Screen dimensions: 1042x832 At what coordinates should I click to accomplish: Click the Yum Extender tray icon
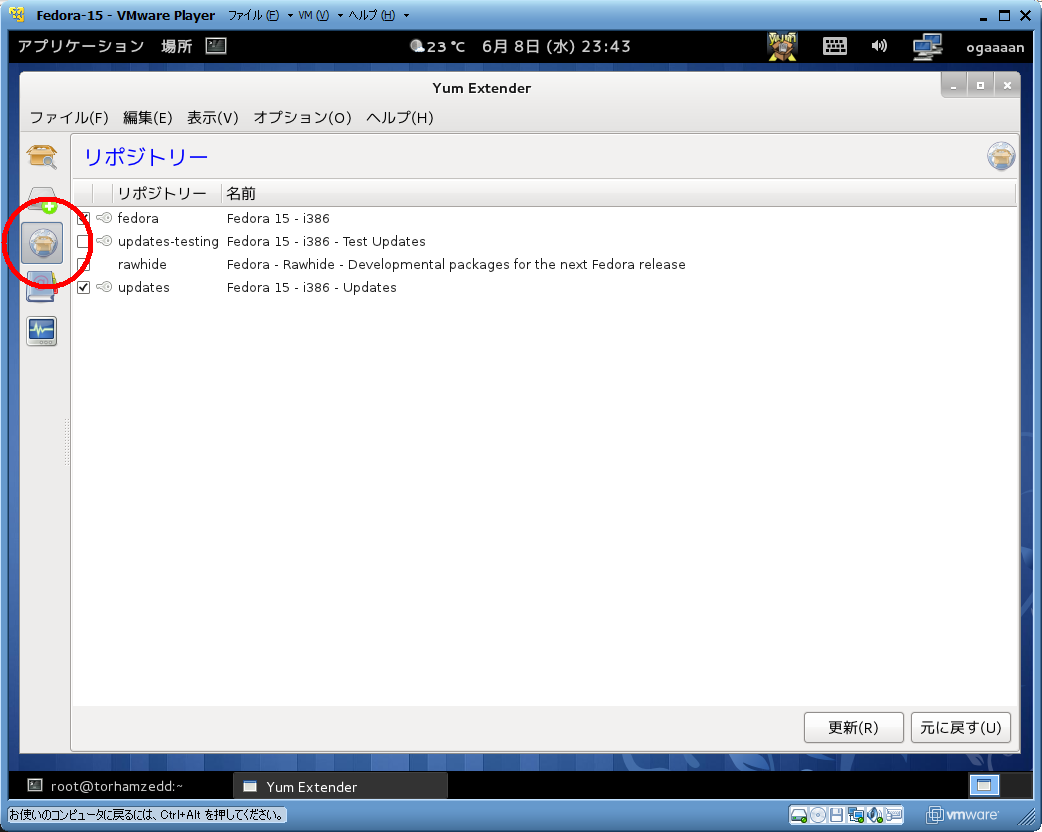click(782, 46)
